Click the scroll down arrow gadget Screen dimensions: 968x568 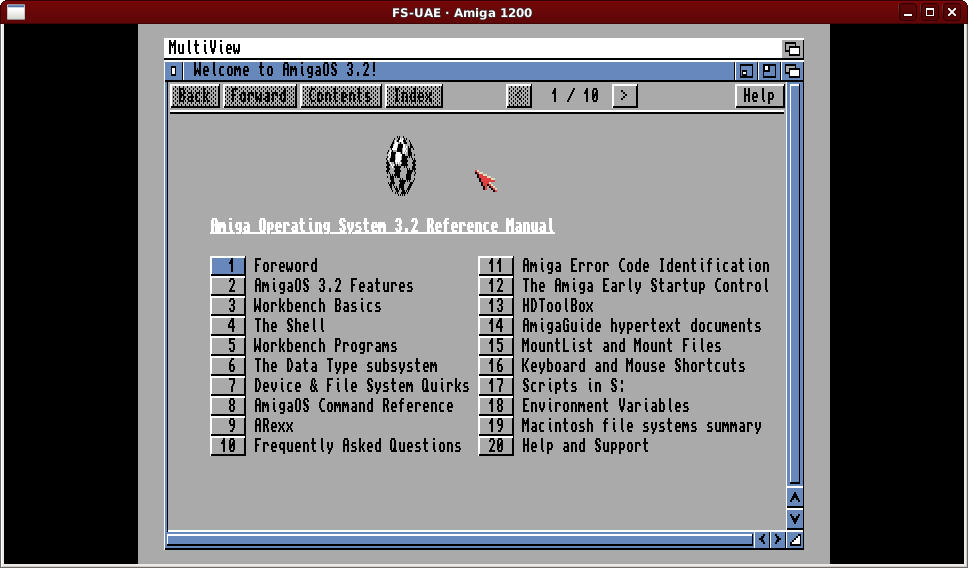(x=795, y=519)
